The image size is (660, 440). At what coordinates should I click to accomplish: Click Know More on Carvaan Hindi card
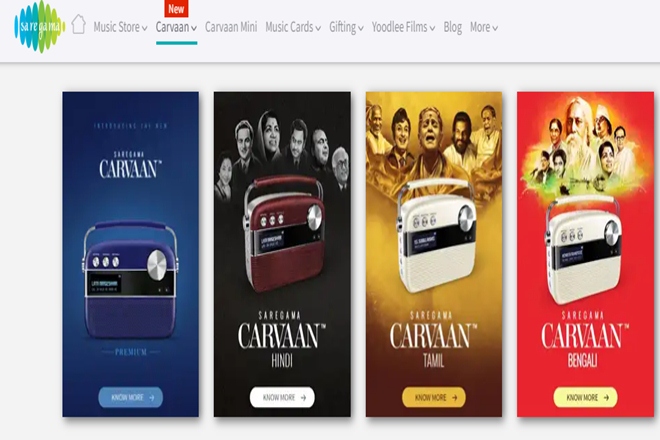[x=282, y=397]
